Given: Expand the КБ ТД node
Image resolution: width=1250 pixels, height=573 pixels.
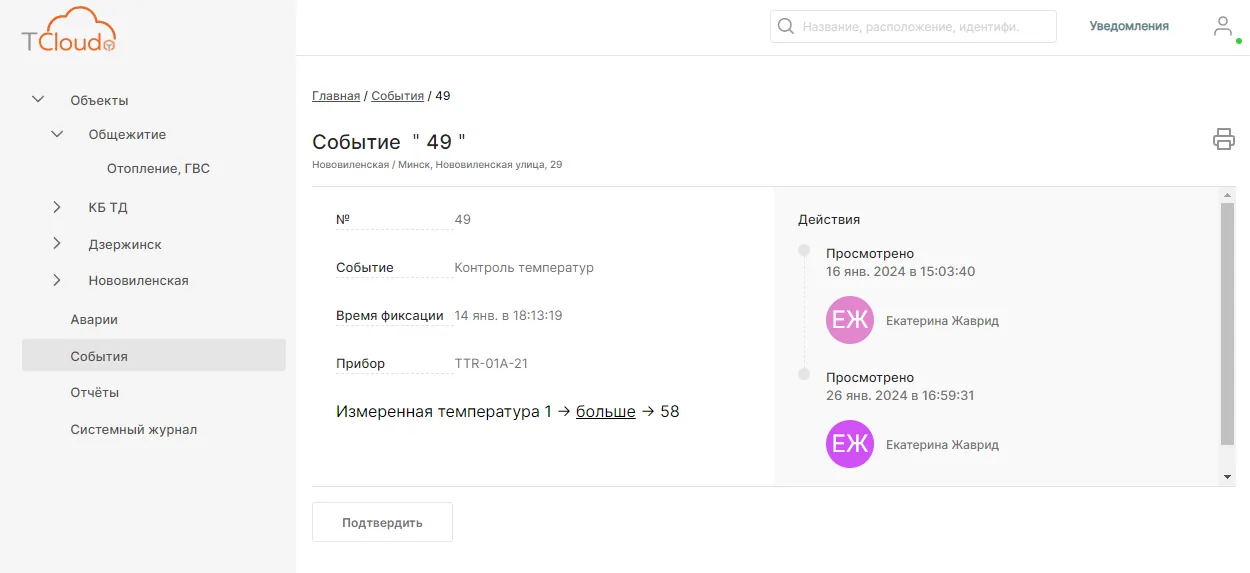Looking at the screenshot, I should tap(57, 207).
